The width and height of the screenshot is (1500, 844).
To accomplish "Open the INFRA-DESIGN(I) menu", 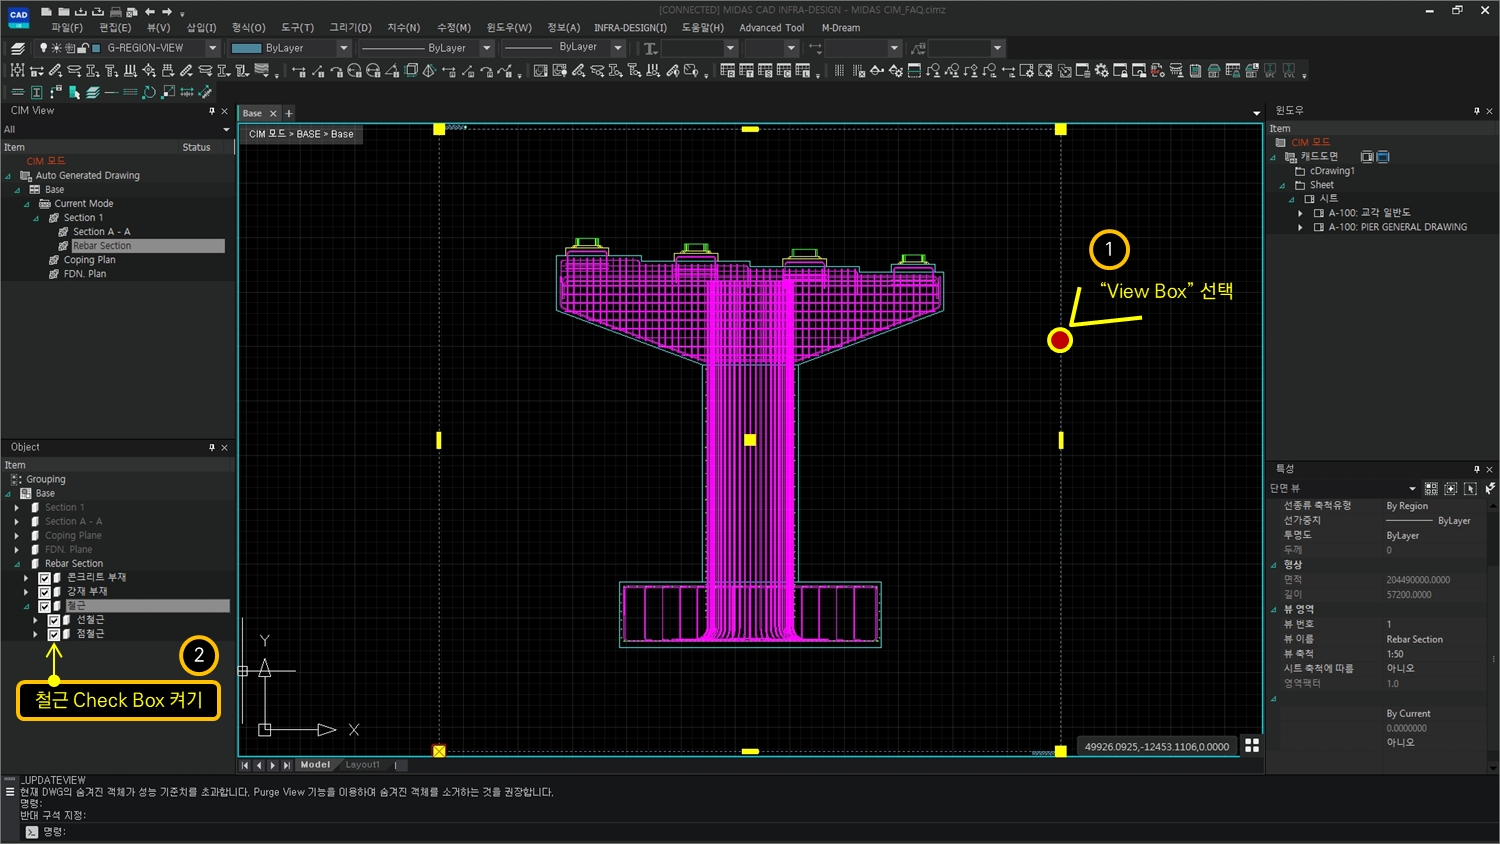I will (630, 28).
